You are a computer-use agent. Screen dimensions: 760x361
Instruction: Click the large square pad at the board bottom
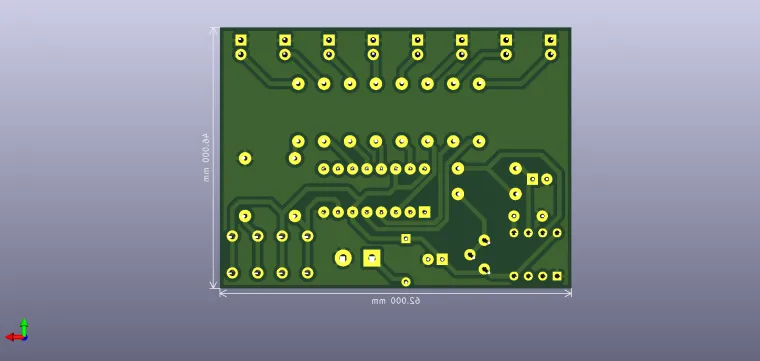point(372,258)
